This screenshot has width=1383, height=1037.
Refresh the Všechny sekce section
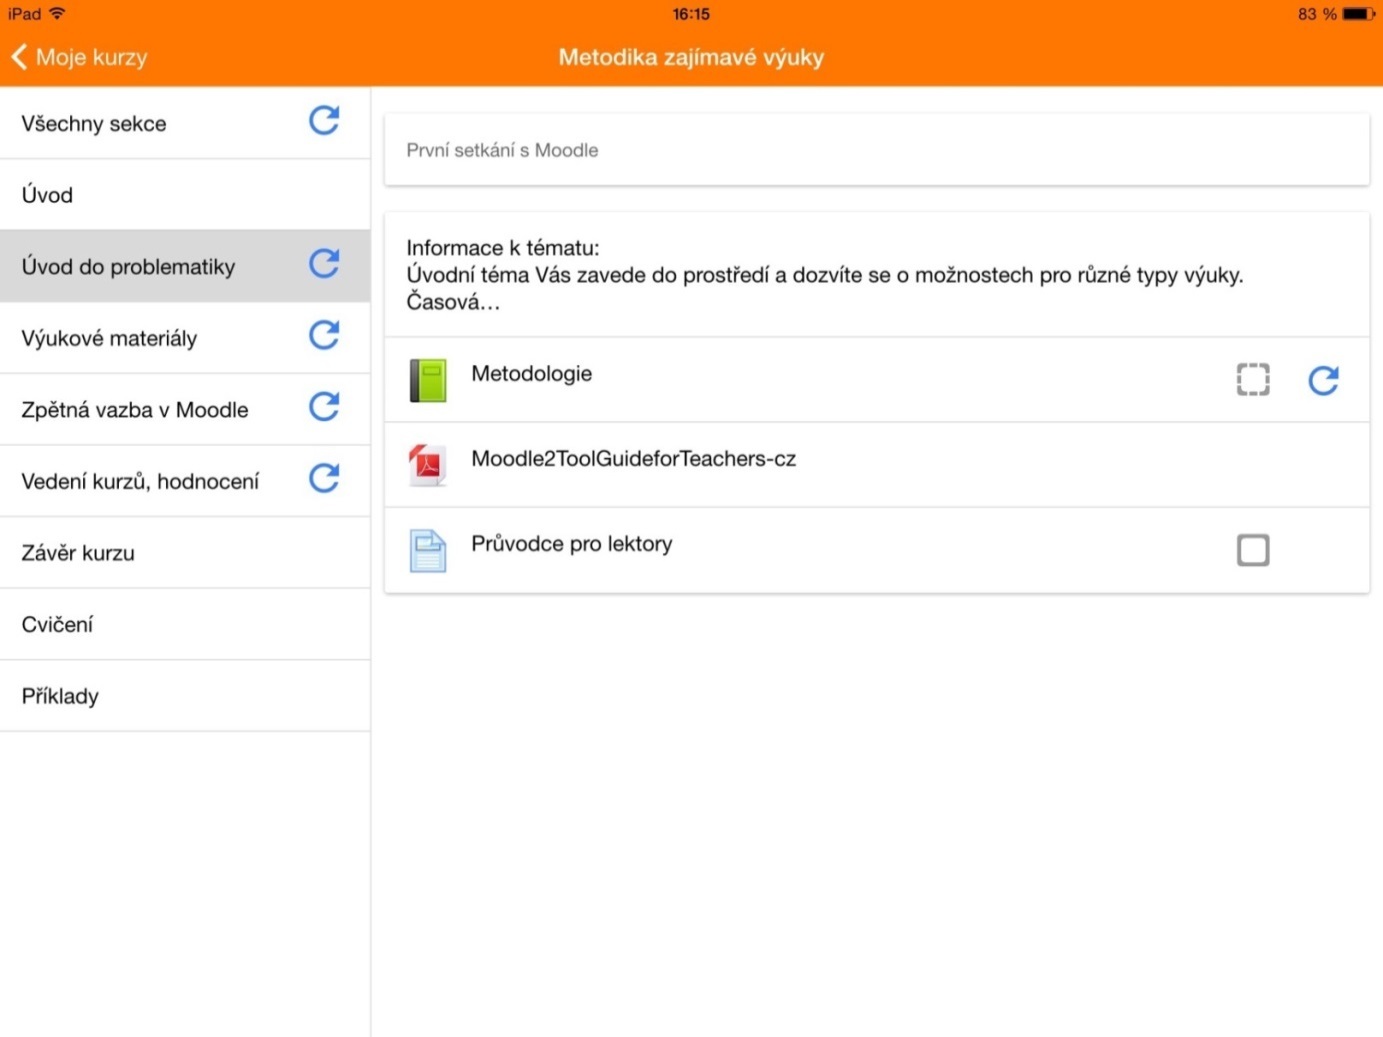[324, 121]
